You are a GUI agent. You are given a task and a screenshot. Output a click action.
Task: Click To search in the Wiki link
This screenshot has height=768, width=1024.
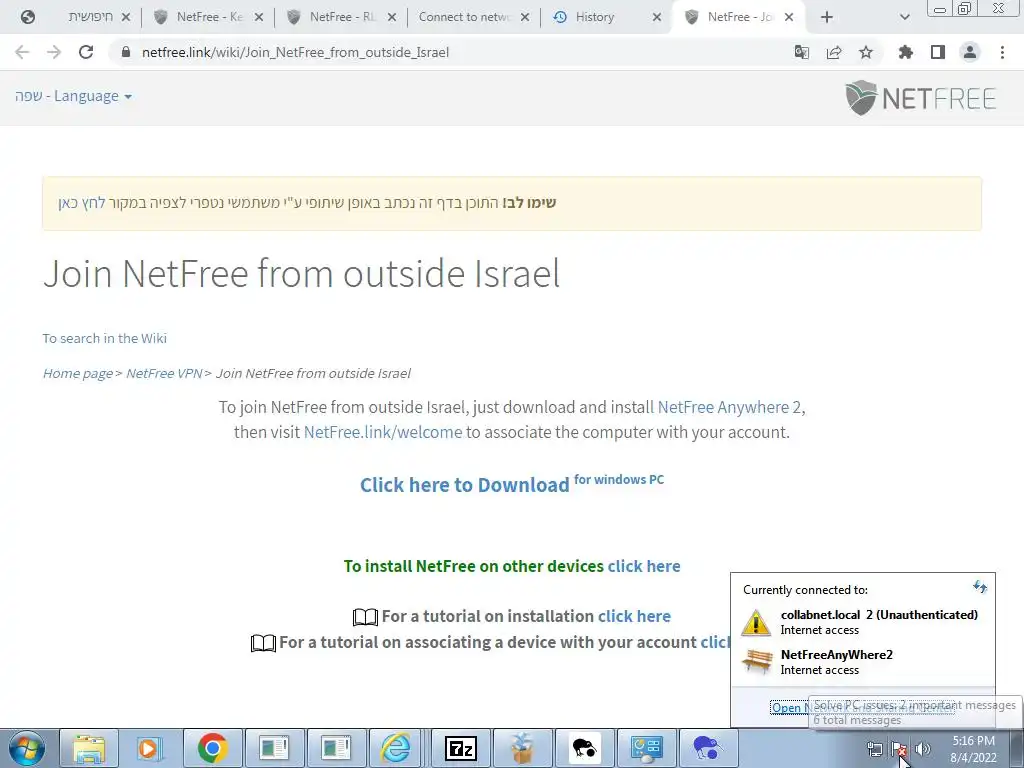coord(104,338)
